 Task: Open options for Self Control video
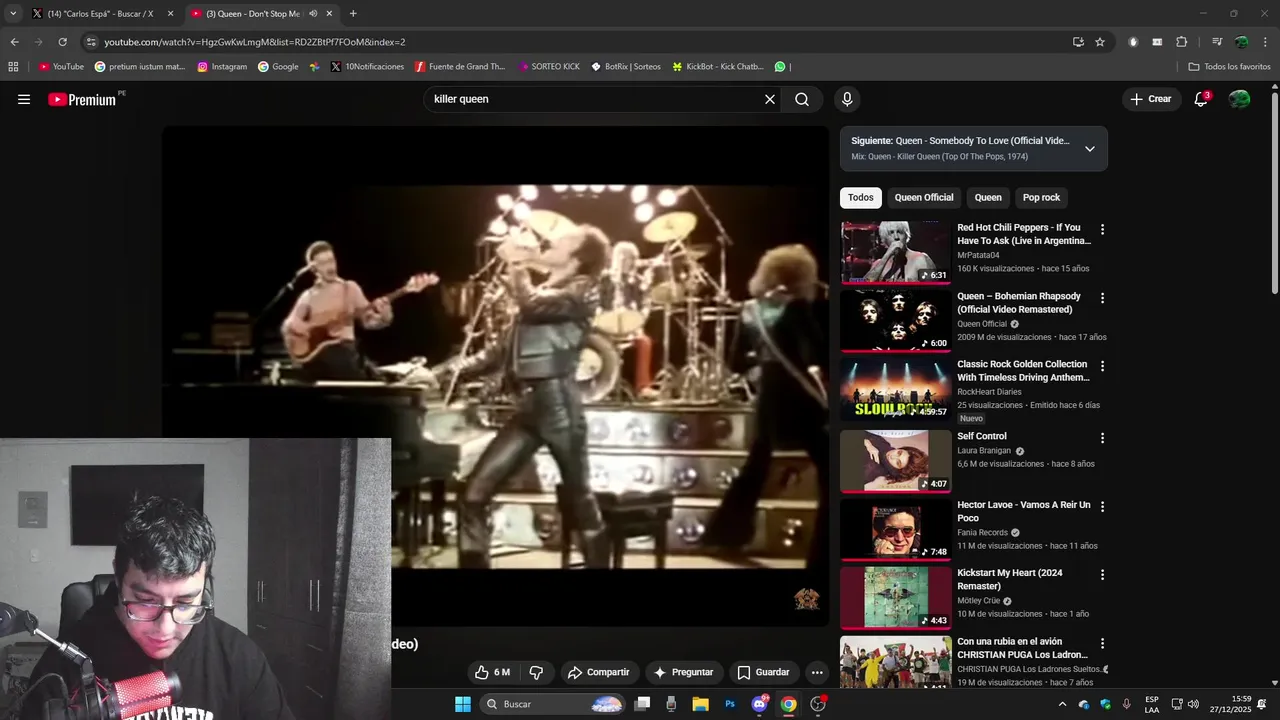pyautogui.click(x=1102, y=438)
